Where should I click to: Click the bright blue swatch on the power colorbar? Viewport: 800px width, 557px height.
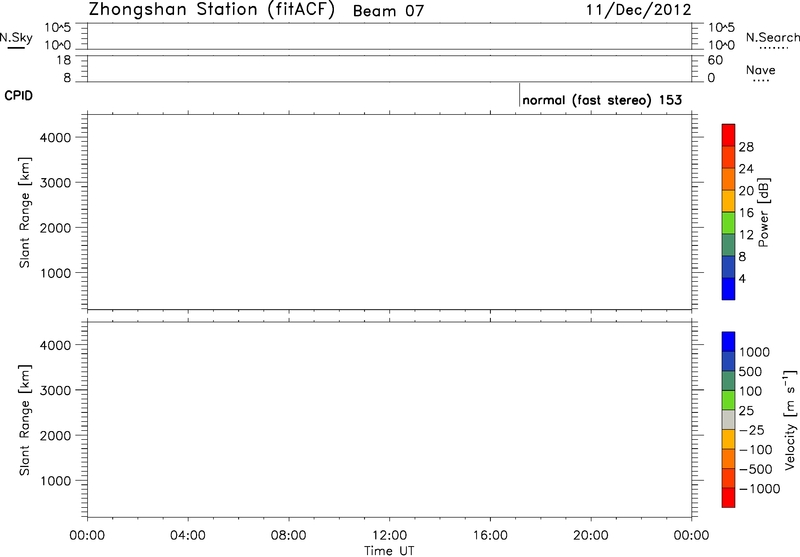click(x=728, y=289)
